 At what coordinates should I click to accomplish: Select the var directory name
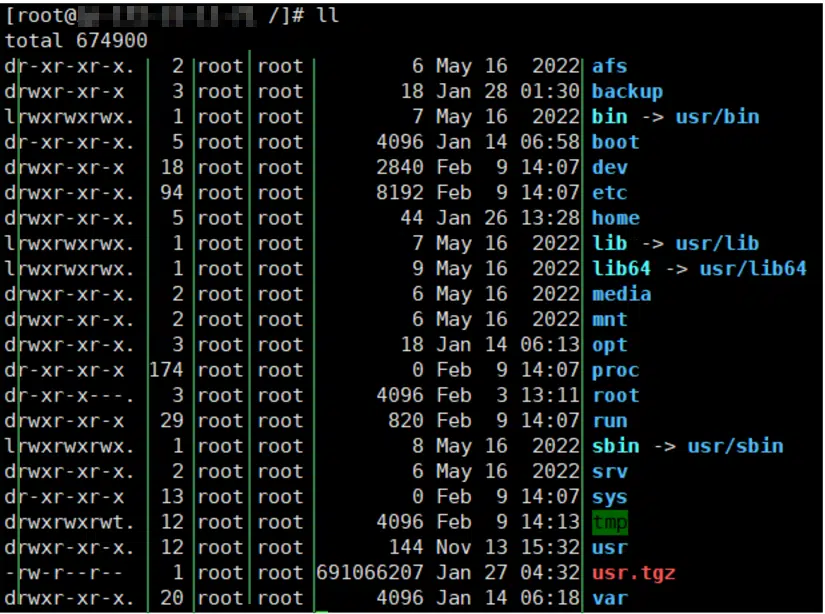(x=609, y=598)
